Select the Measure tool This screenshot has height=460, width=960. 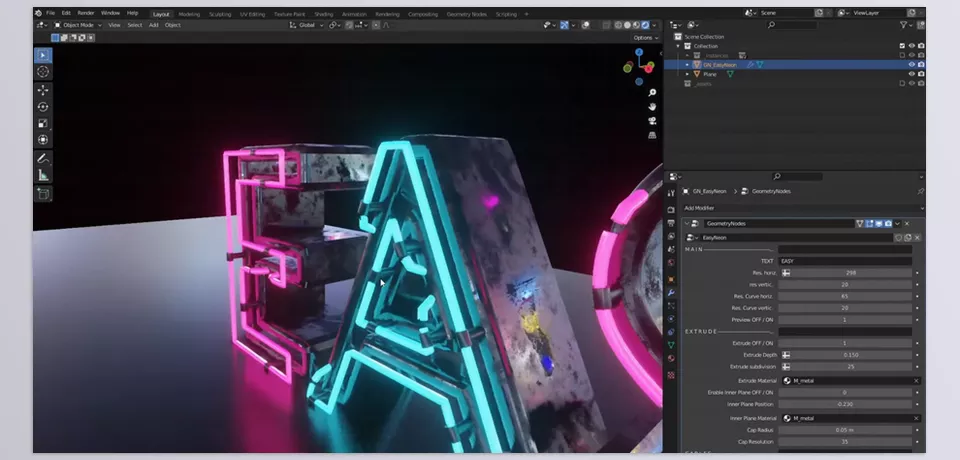[43, 175]
